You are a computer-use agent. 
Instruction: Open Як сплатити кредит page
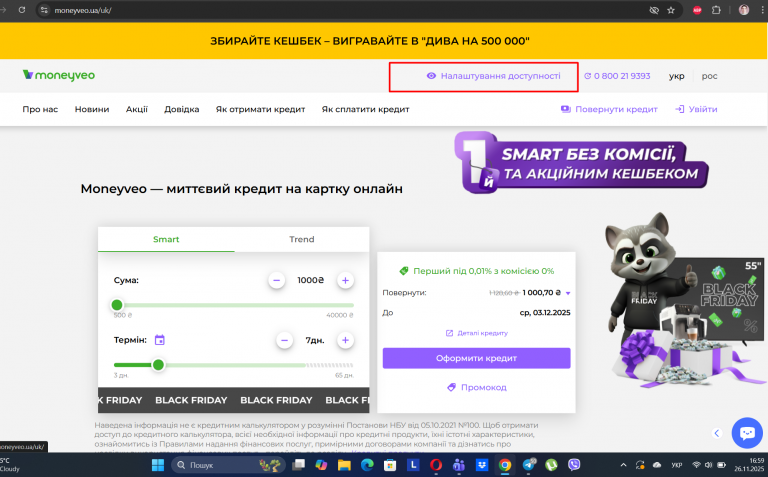point(365,109)
